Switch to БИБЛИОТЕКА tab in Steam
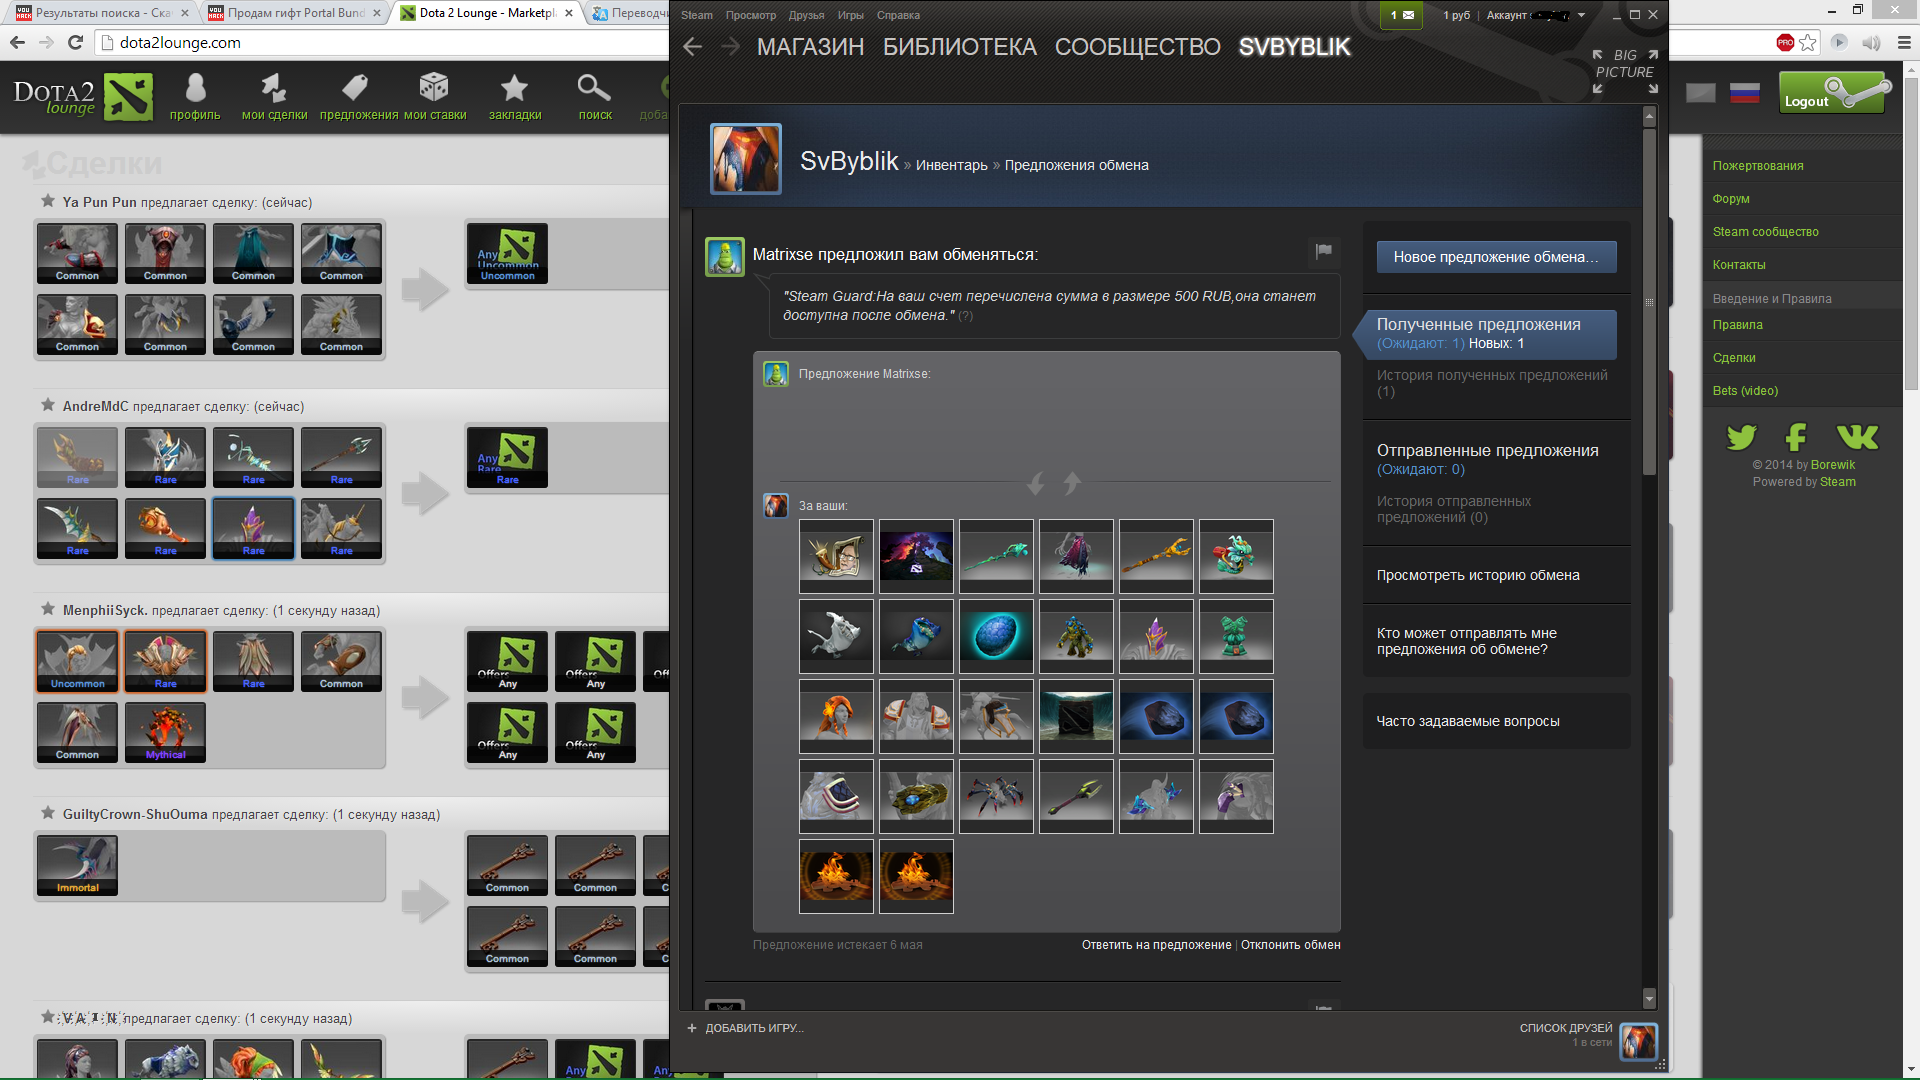Image resolution: width=1920 pixels, height=1080 pixels. pyautogui.click(x=959, y=47)
